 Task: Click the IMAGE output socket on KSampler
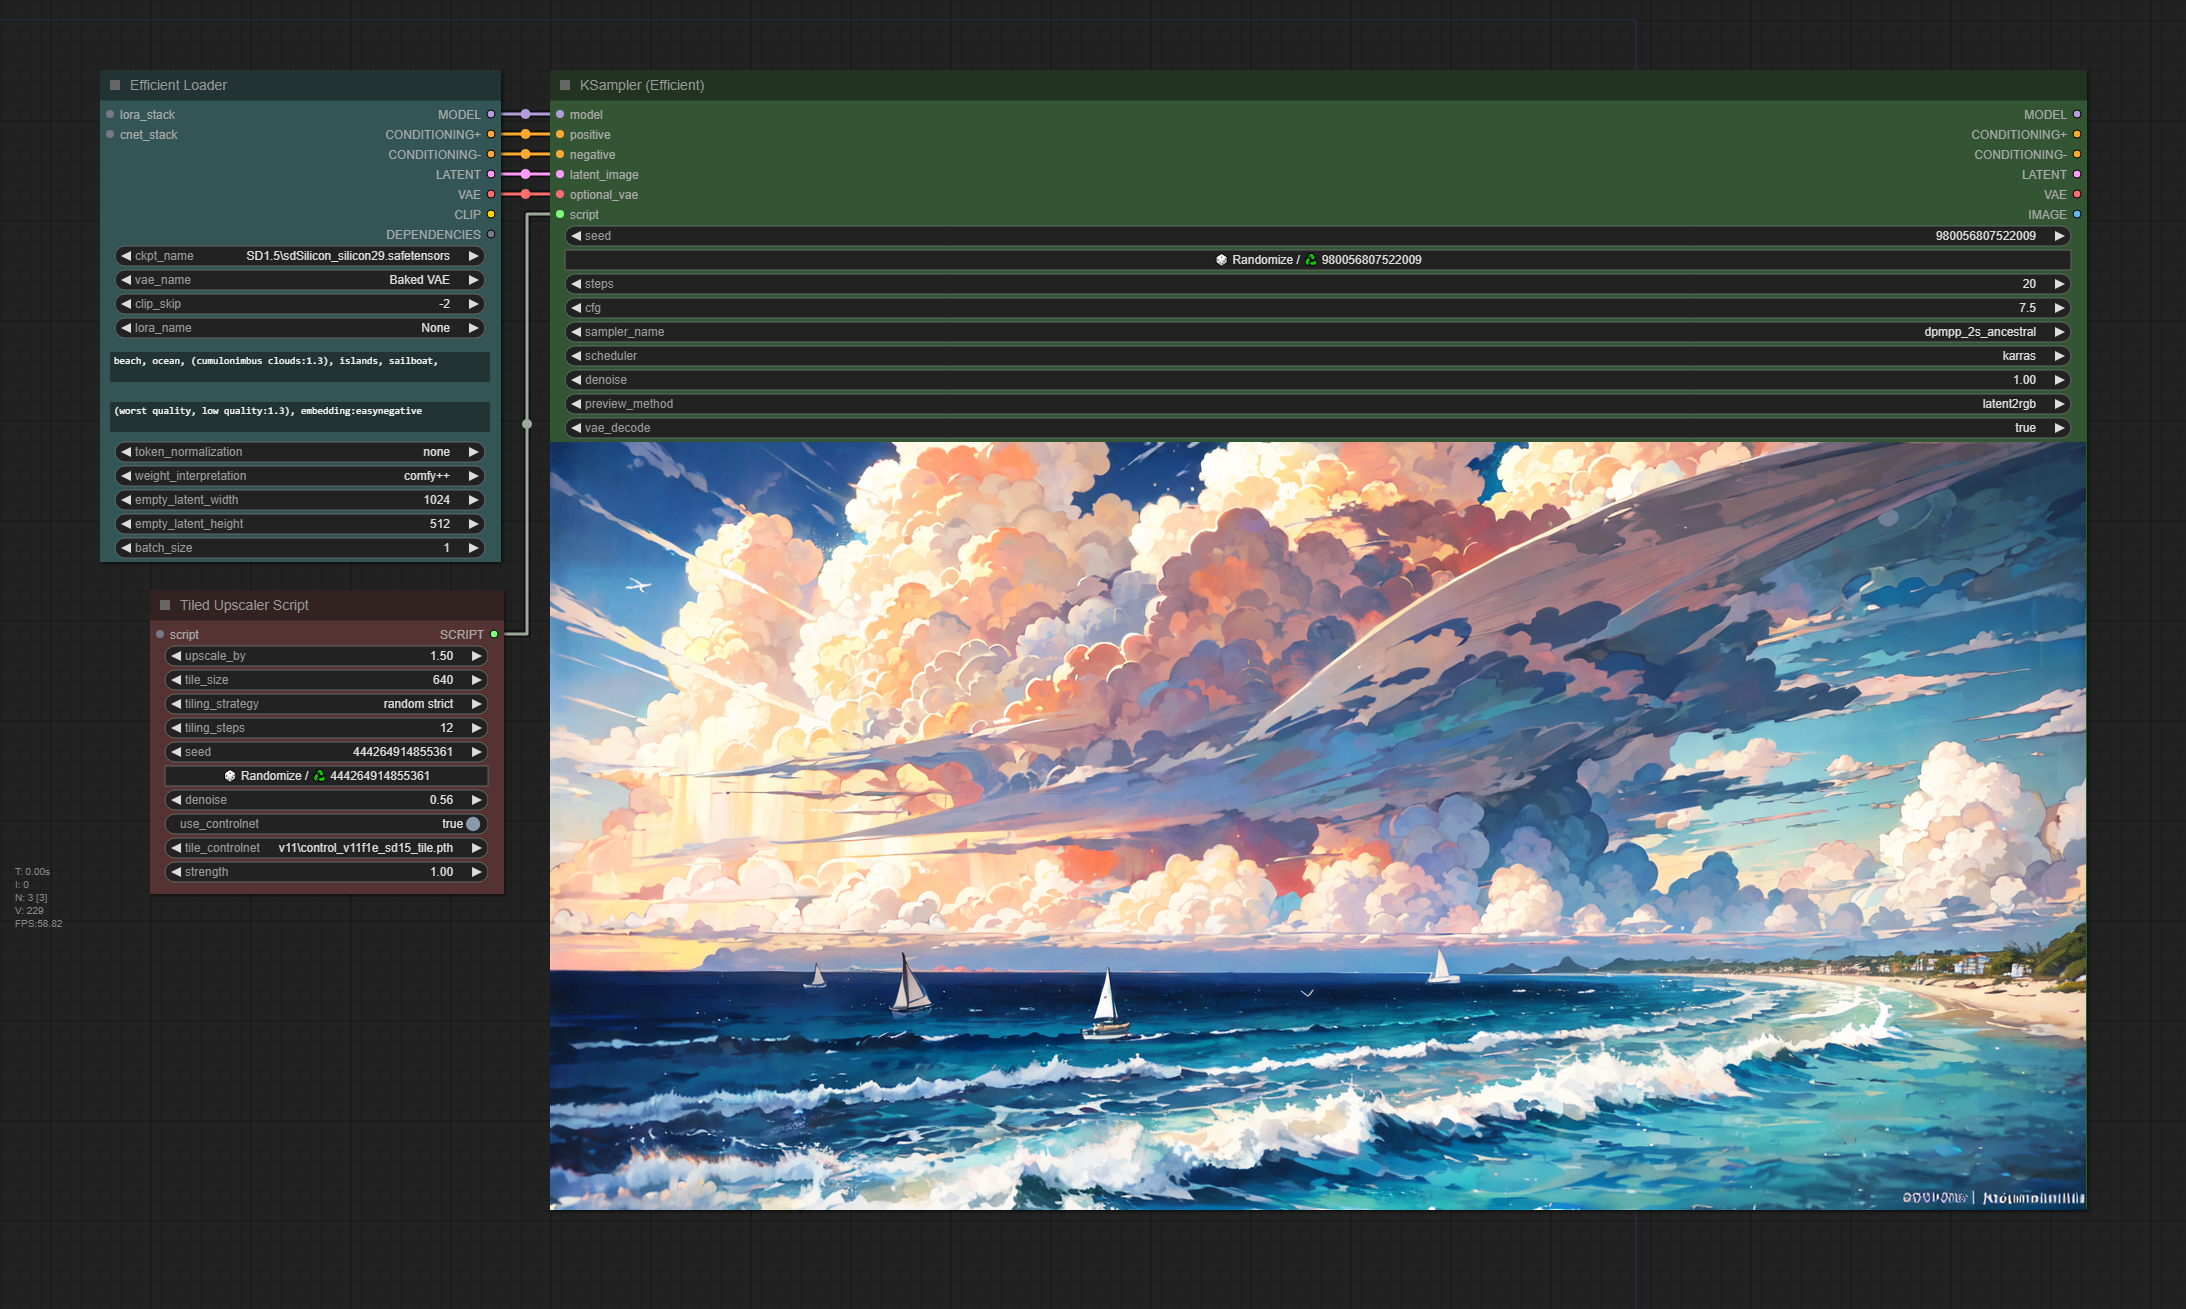point(2077,215)
